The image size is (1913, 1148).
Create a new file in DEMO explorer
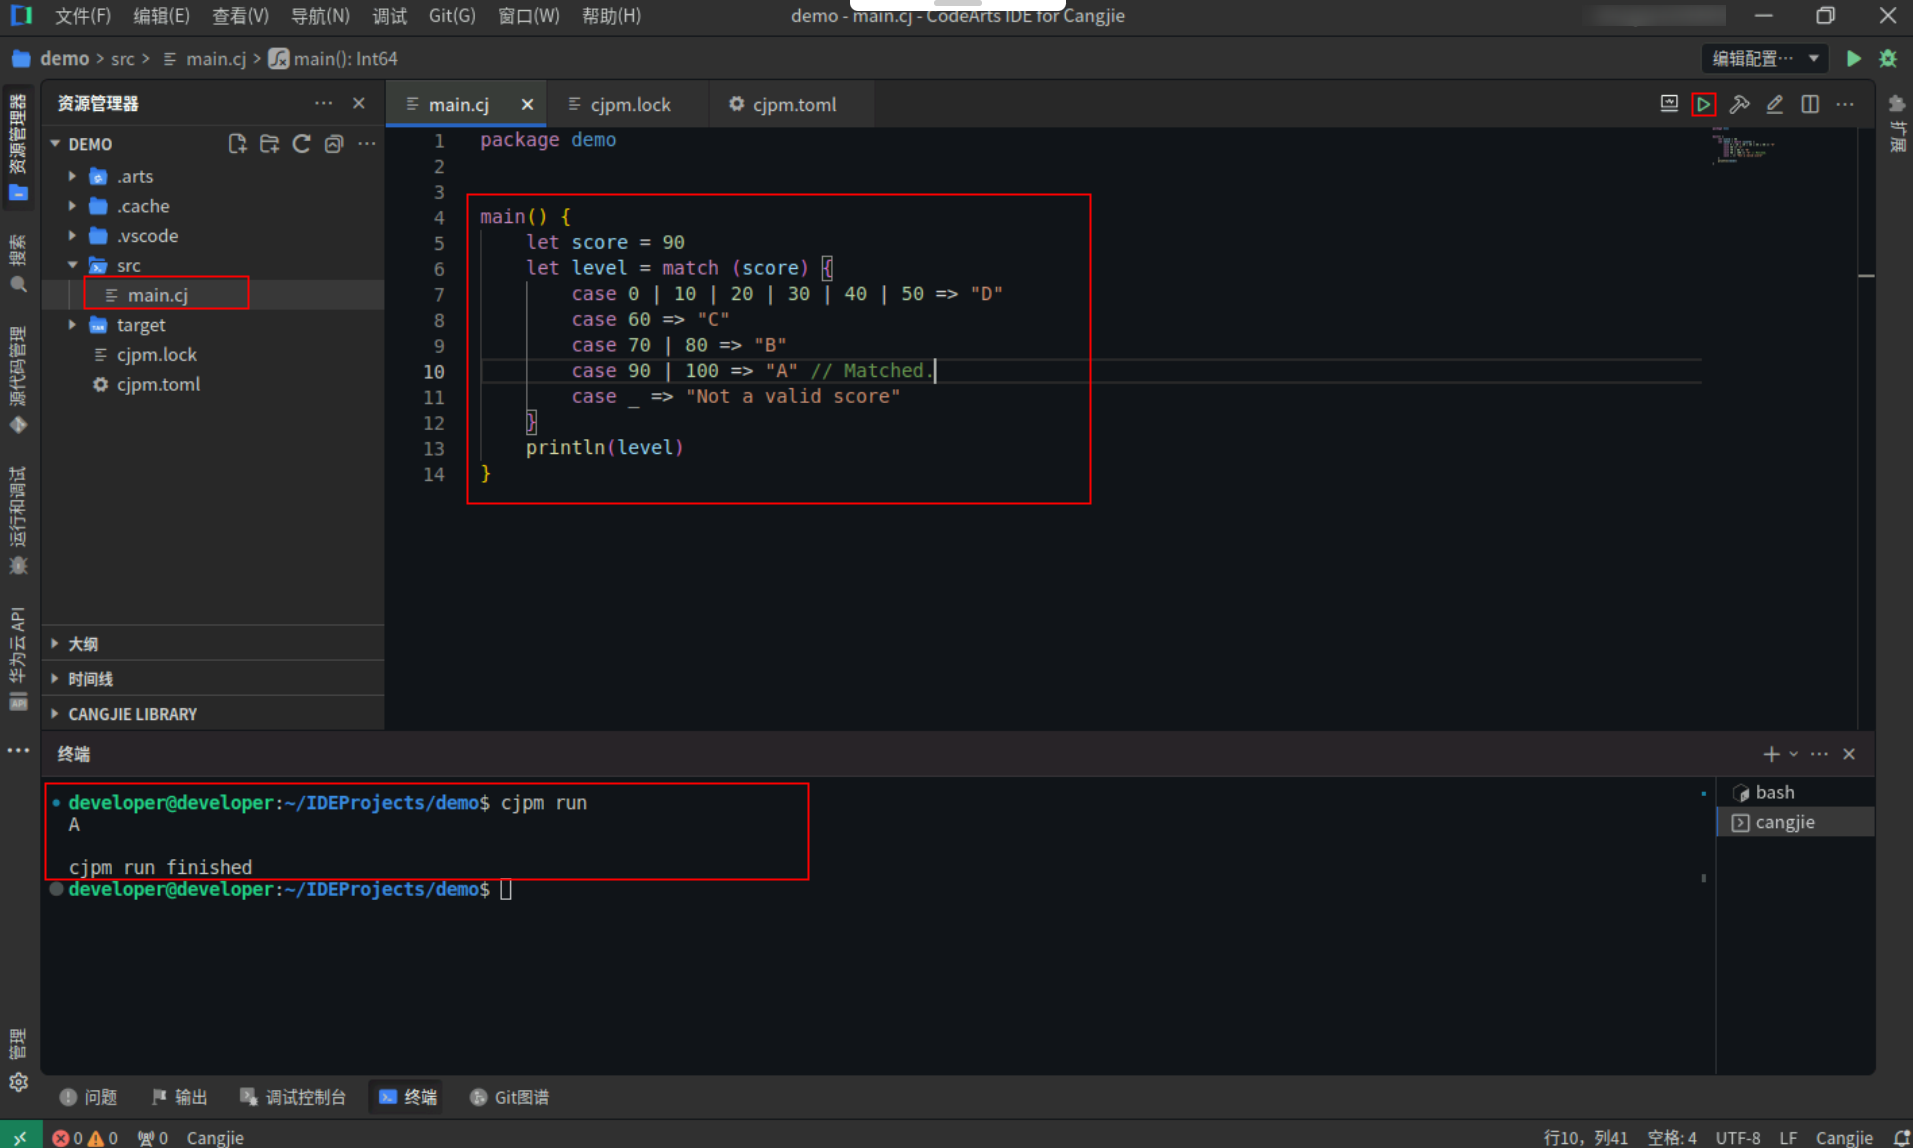pyautogui.click(x=237, y=144)
